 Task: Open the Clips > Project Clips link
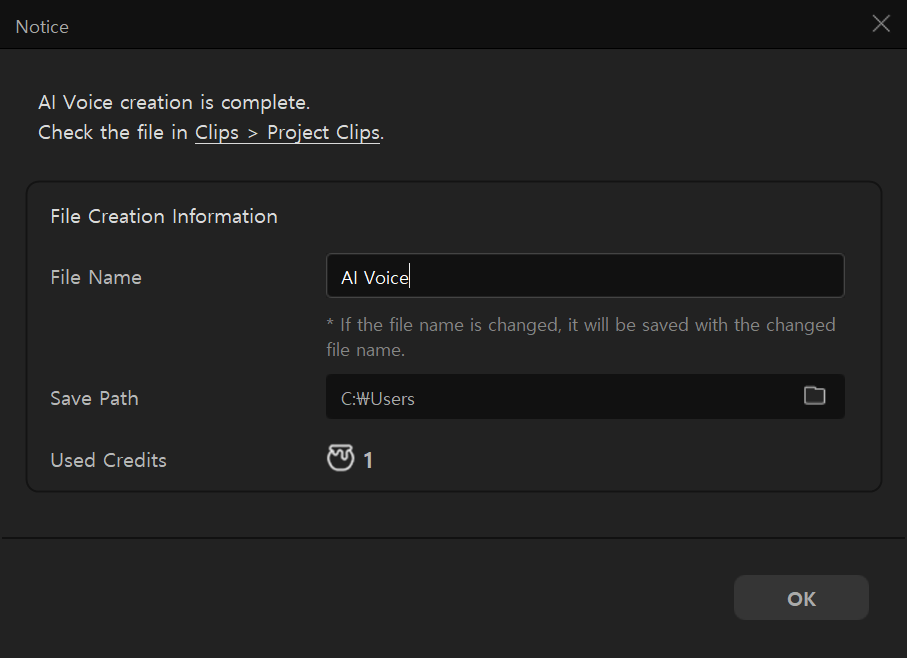point(287,133)
